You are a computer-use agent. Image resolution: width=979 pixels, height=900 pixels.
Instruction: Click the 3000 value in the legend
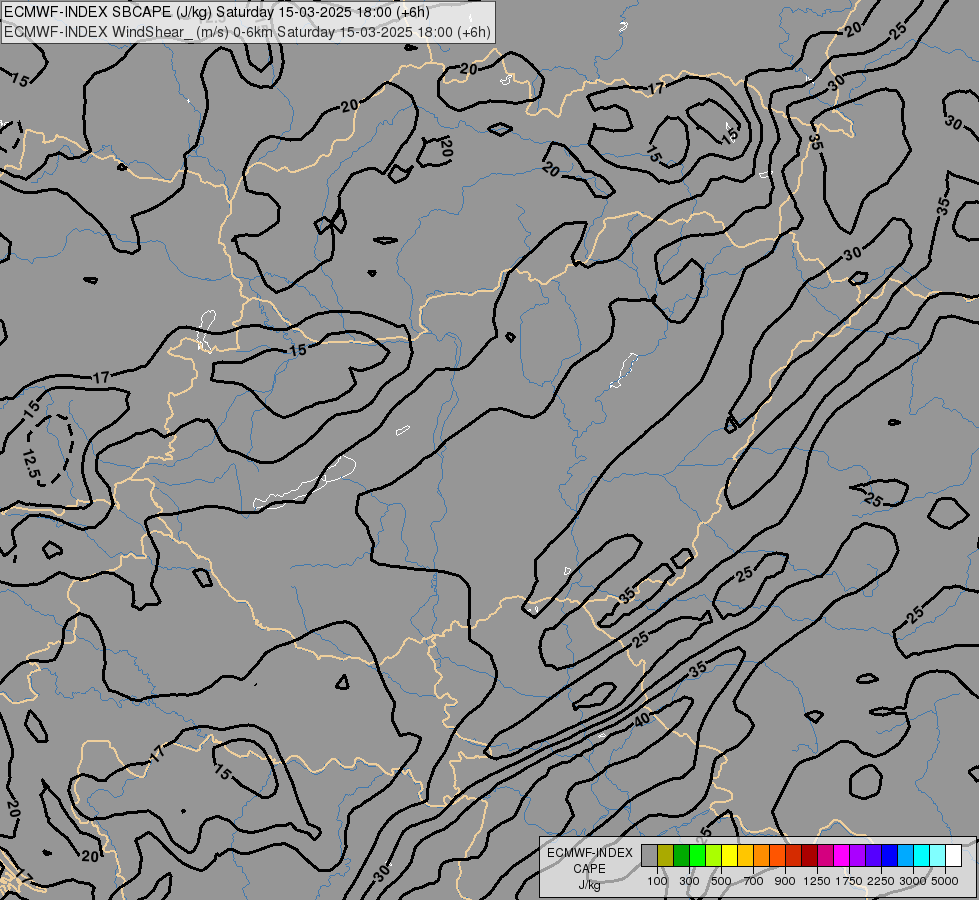[913, 881]
